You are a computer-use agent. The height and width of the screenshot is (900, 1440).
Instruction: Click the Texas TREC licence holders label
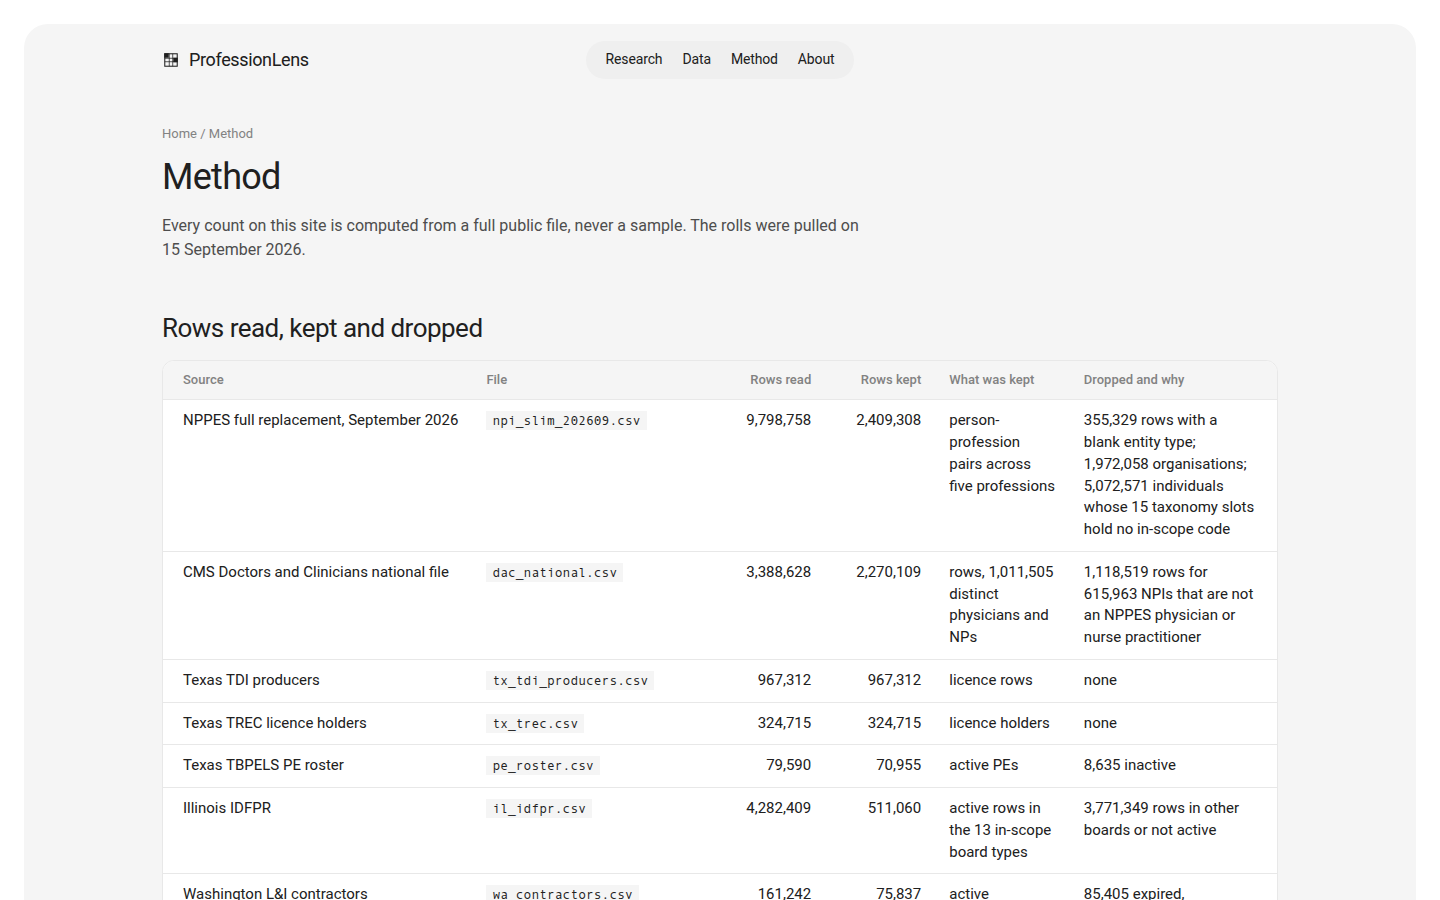click(275, 723)
